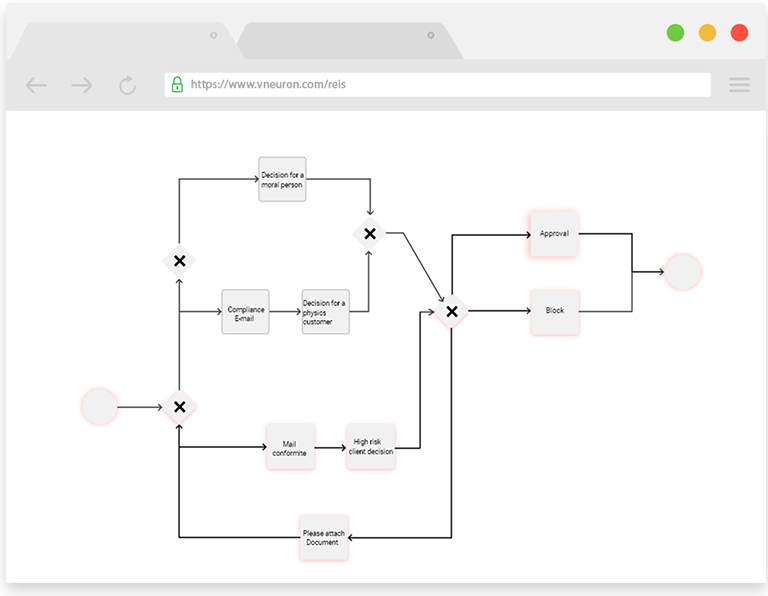The height and width of the screenshot is (596, 768).
Task: Select the gateway before Approval and Block
Action: pyautogui.click(x=452, y=311)
